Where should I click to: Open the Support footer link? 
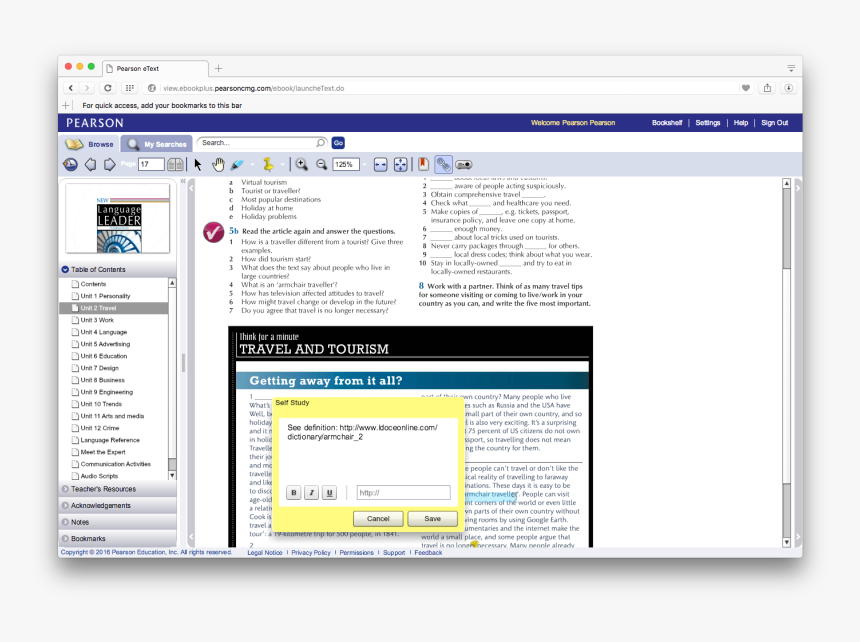click(394, 553)
